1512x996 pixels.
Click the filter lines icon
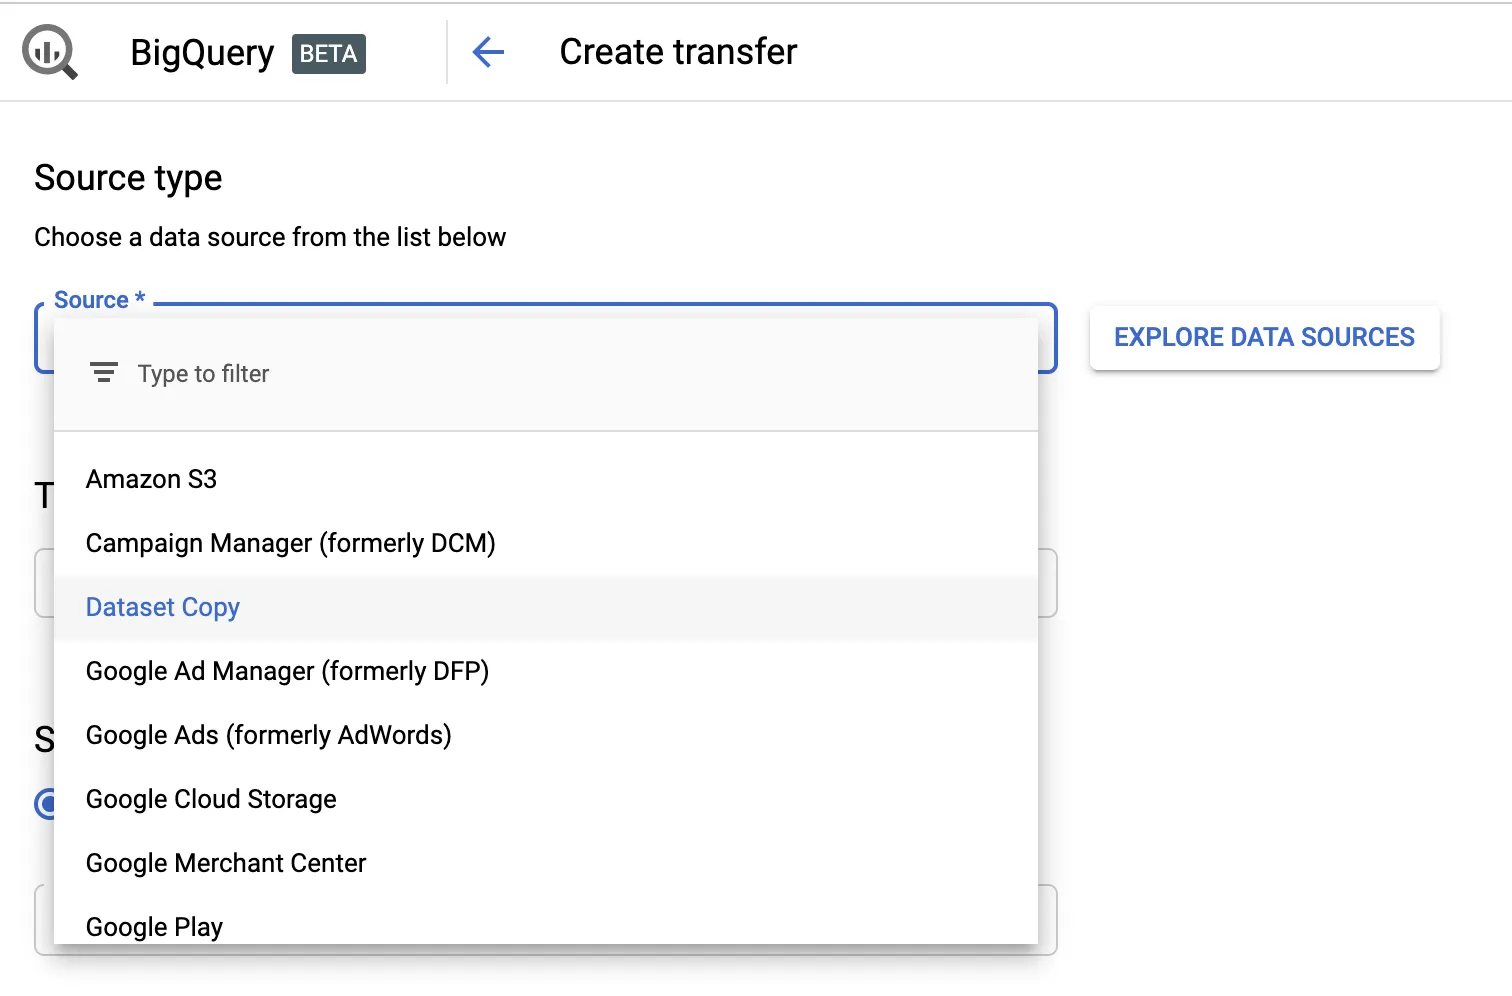coord(104,373)
